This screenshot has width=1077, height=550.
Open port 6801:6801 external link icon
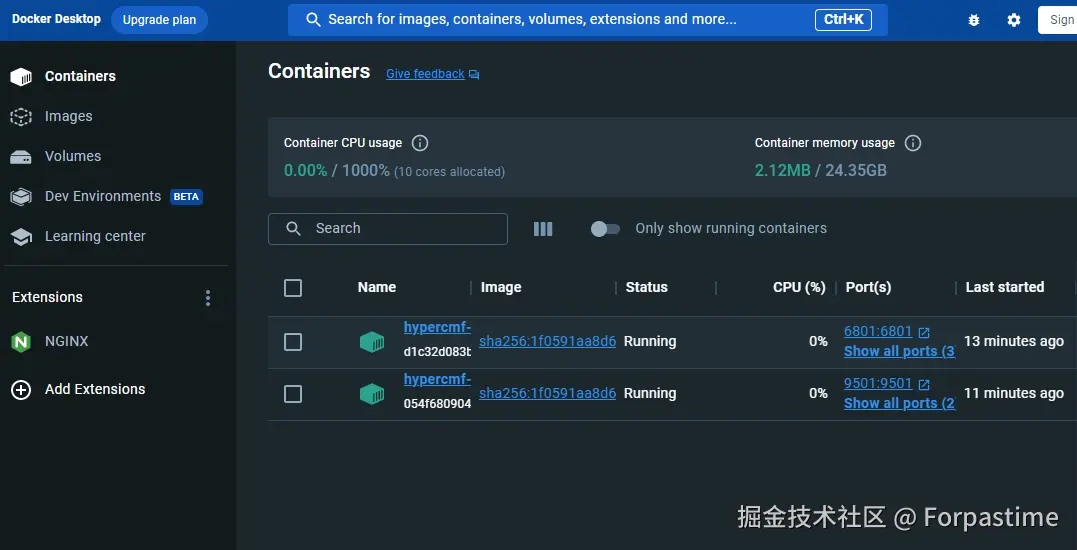pyautogui.click(x=924, y=332)
